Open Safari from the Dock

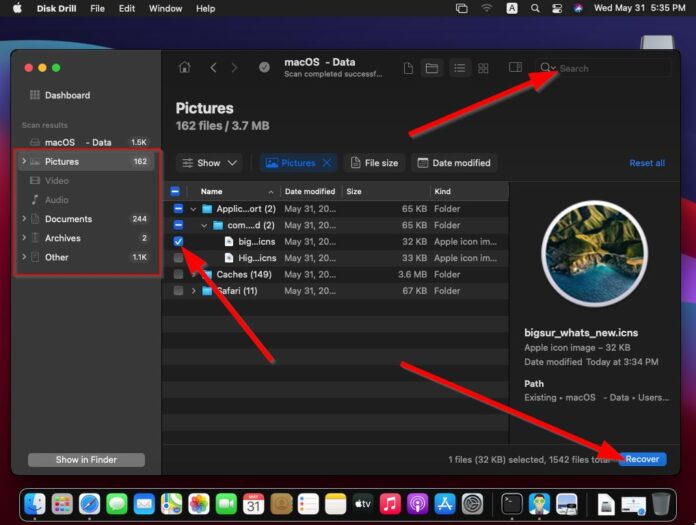coord(89,504)
